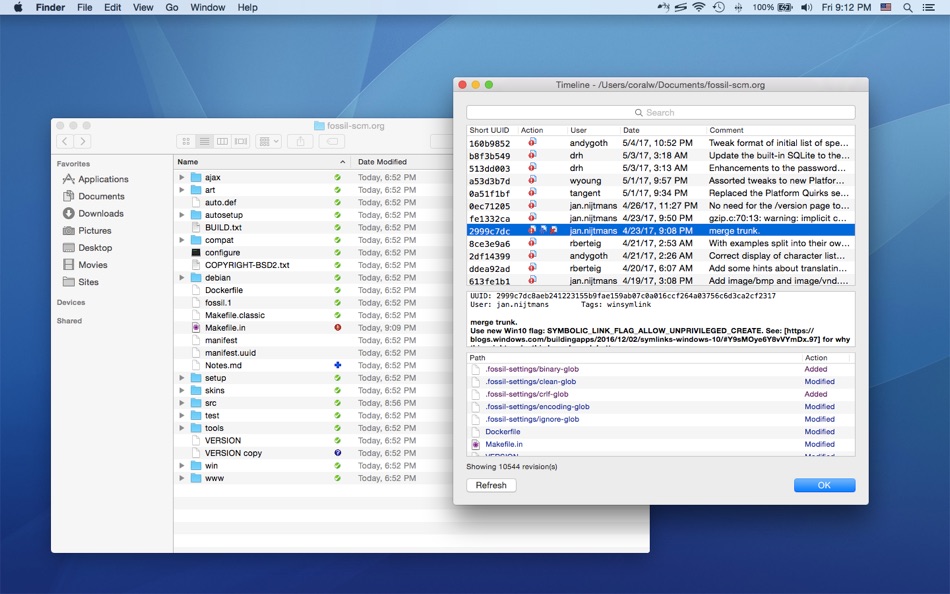Viewport: 950px width, 594px height.
Task: Click the Edit Tags toolbar button
Action: point(332,142)
